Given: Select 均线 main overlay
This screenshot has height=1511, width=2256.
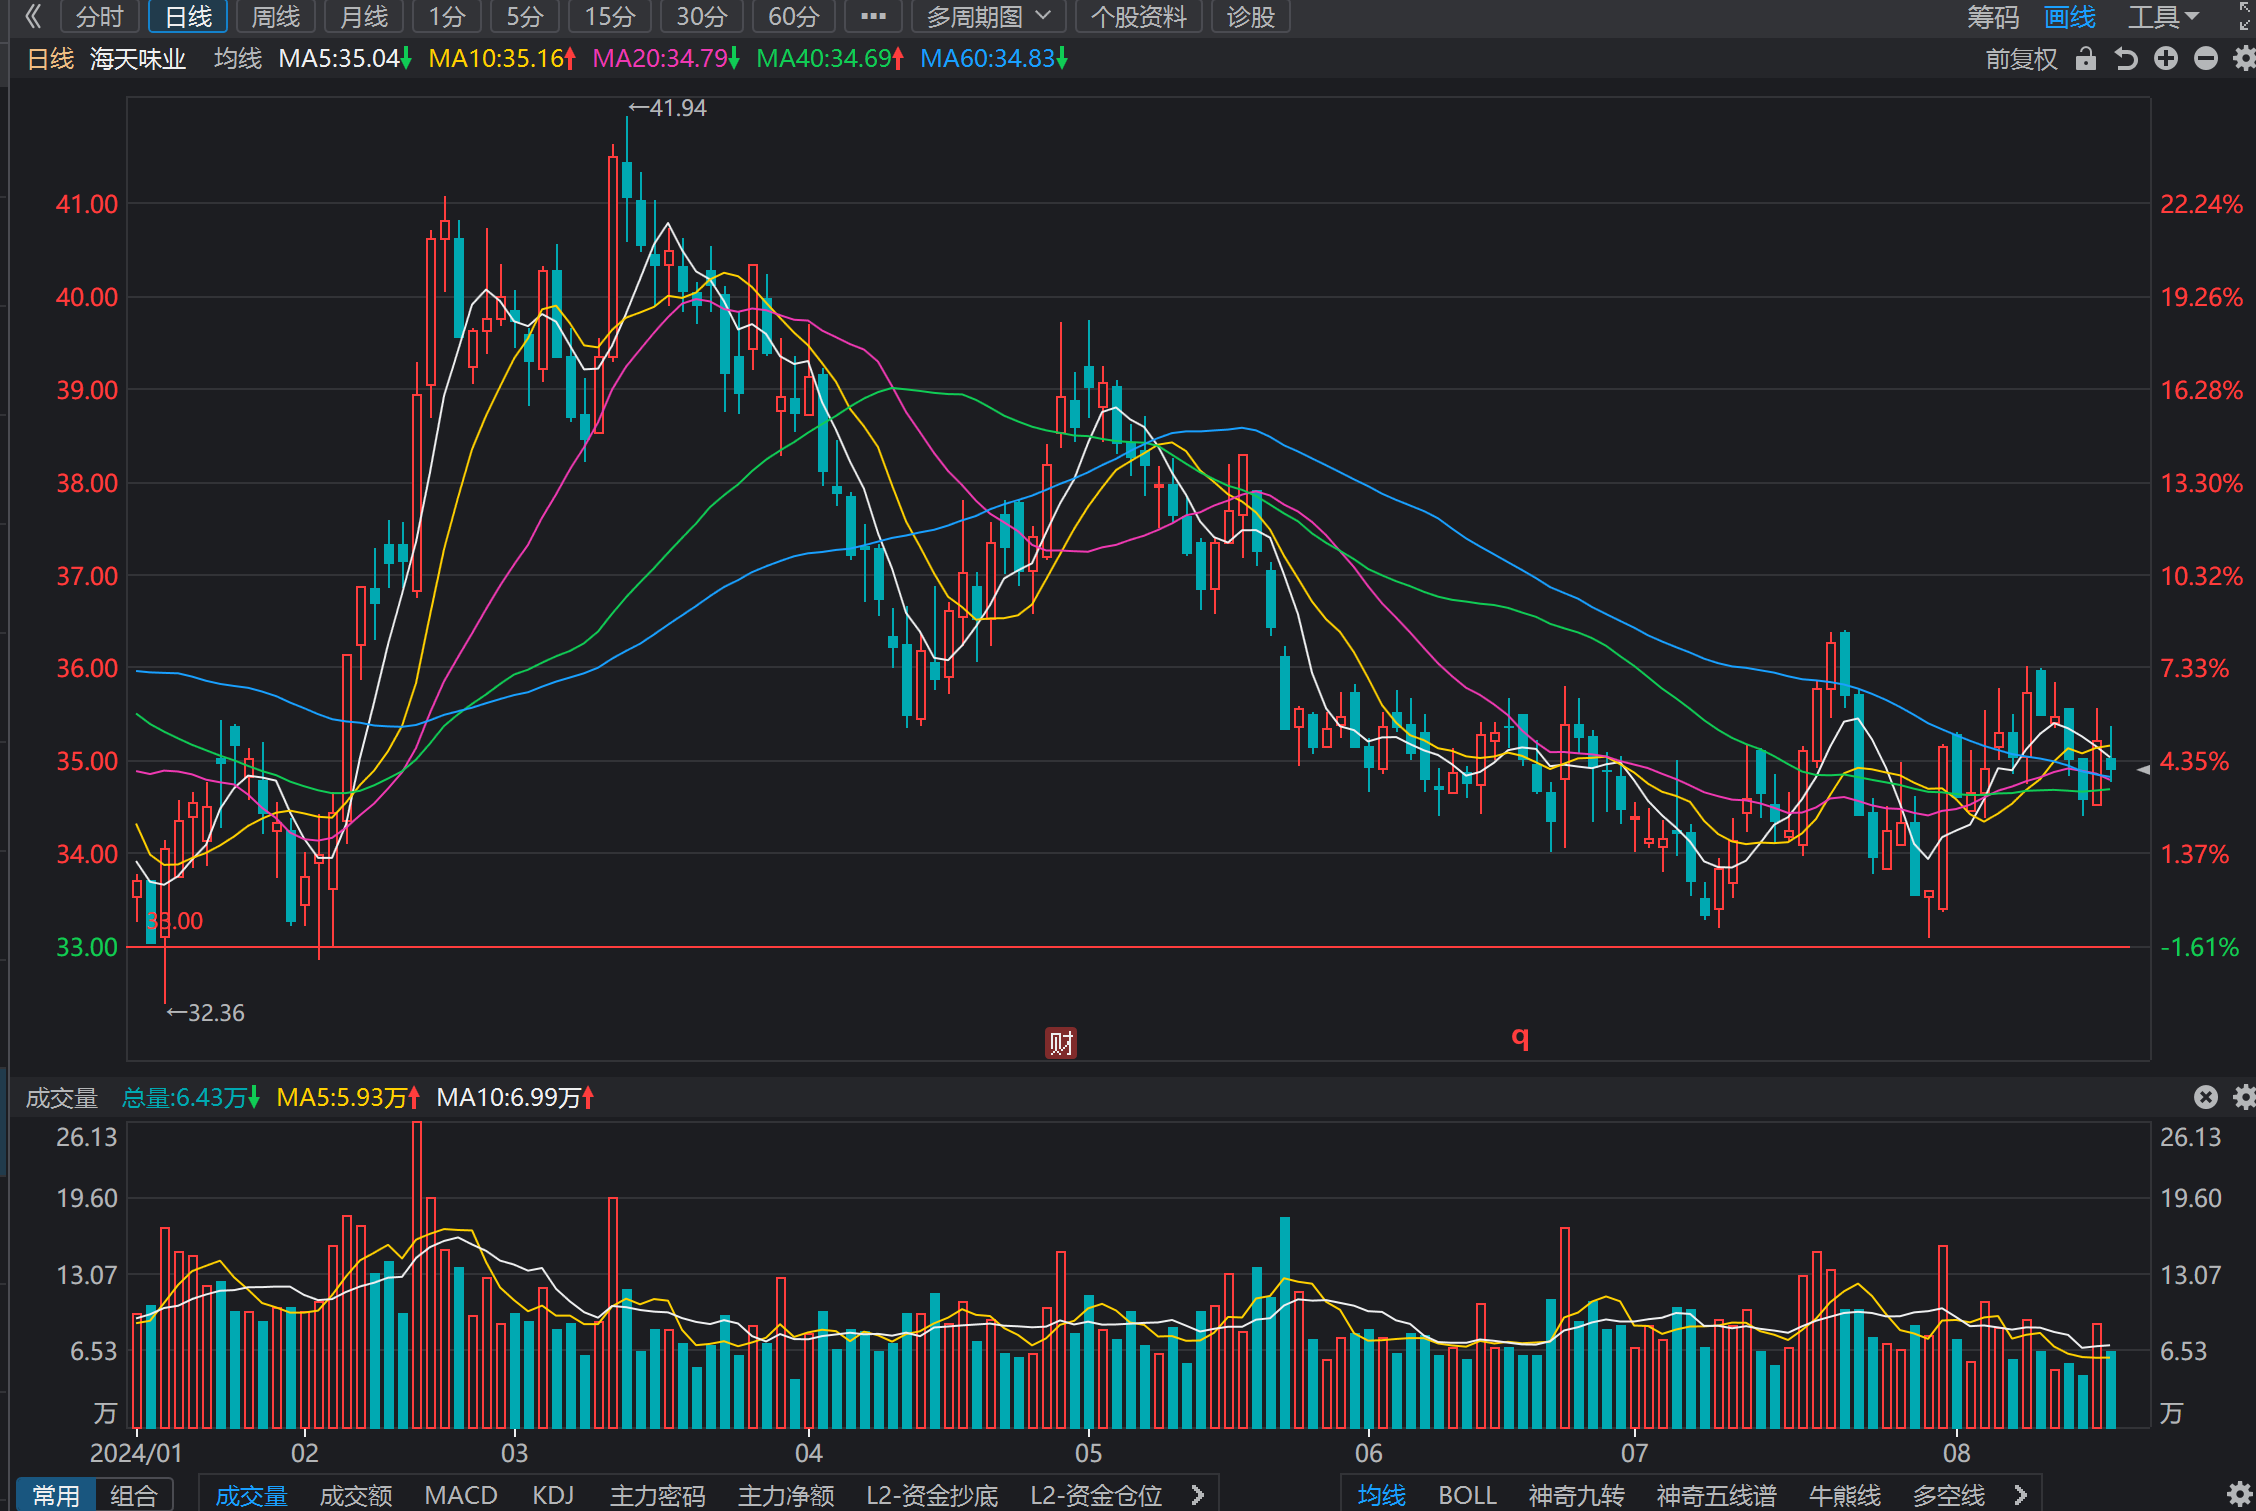Looking at the screenshot, I should click(1381, 1495).
